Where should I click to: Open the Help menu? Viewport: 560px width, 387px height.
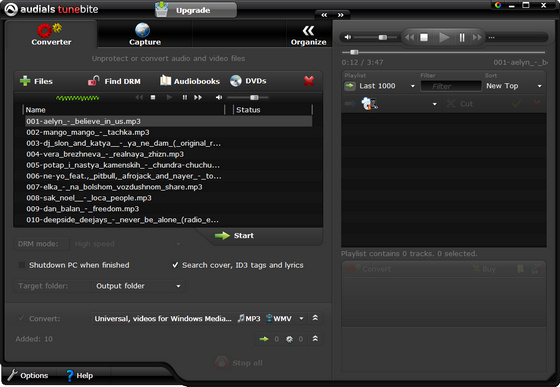tap(79, 375)
